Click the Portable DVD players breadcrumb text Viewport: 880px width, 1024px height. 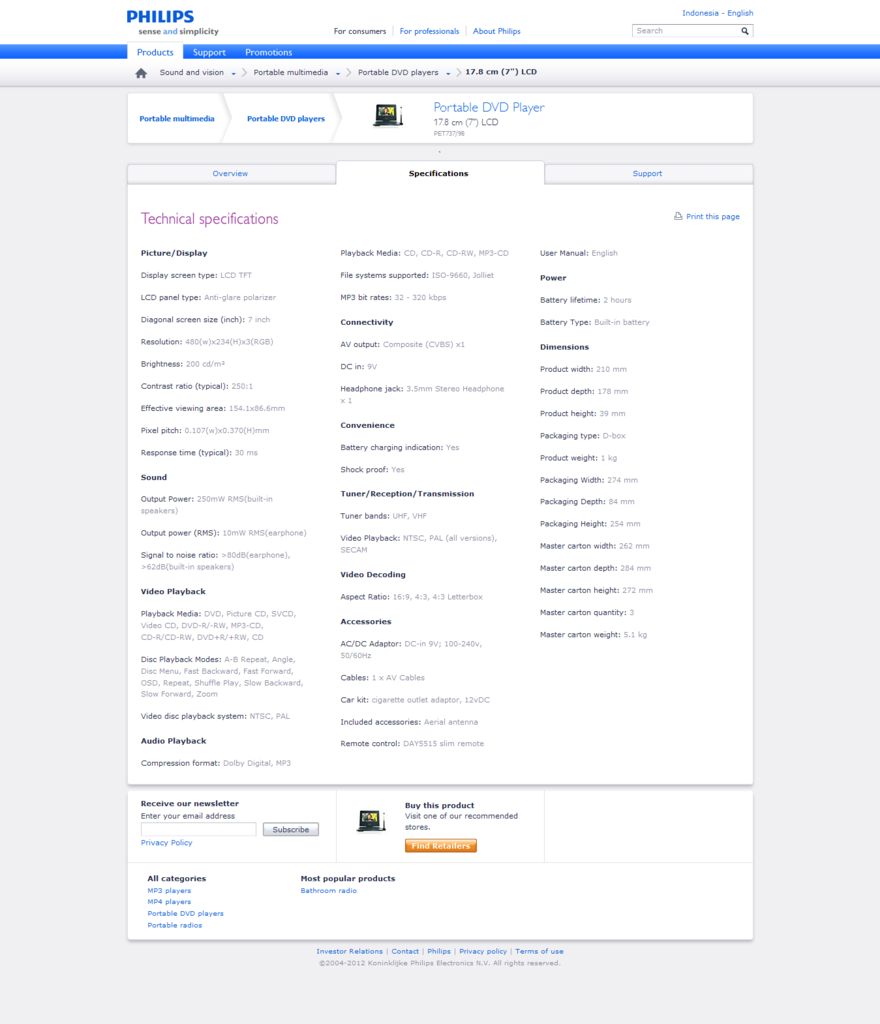click(398, 72)
